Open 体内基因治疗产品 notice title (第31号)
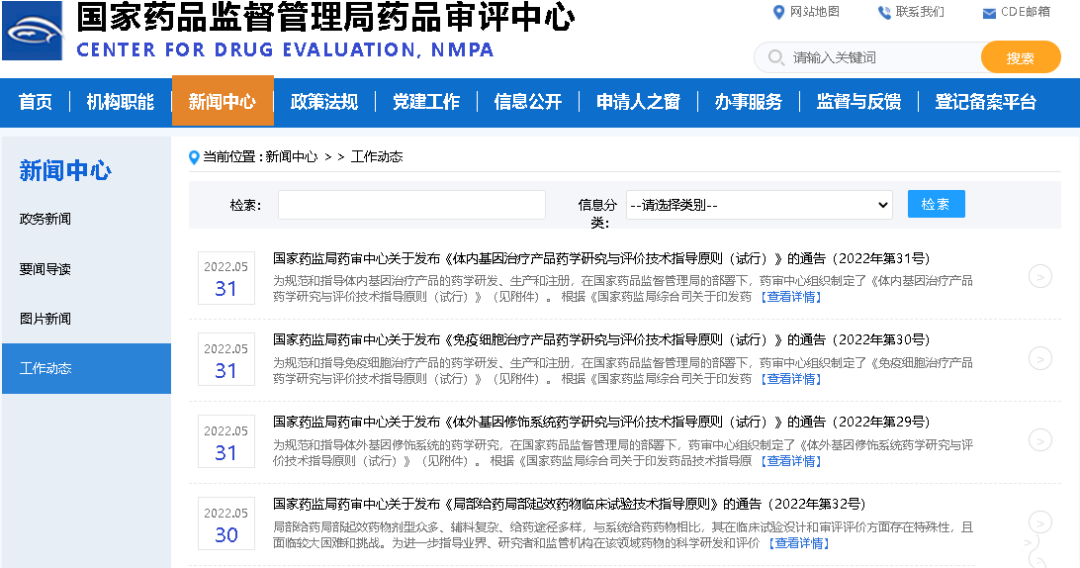The image size is (1080, 568). point(601,258)
